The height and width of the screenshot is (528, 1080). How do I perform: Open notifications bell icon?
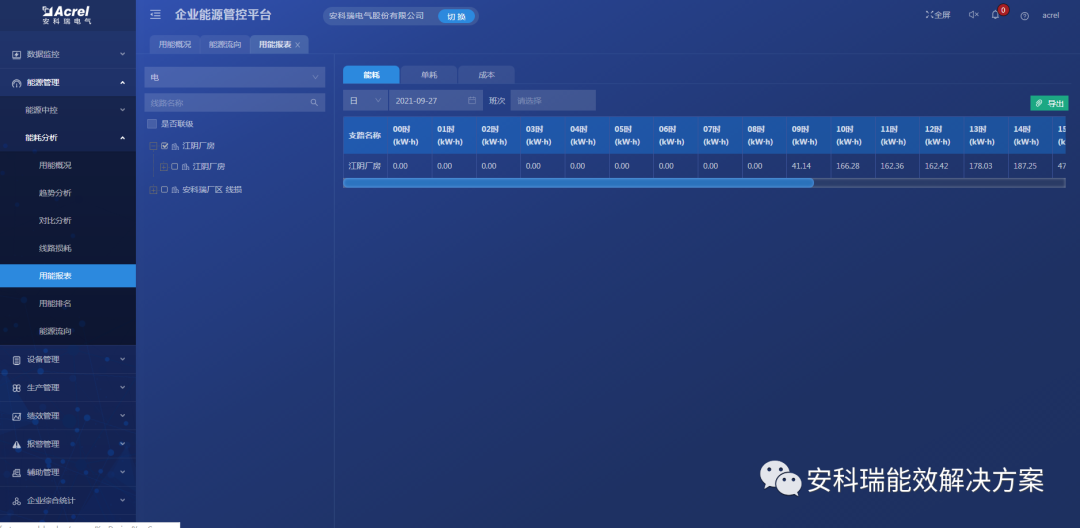click(995, 14)
